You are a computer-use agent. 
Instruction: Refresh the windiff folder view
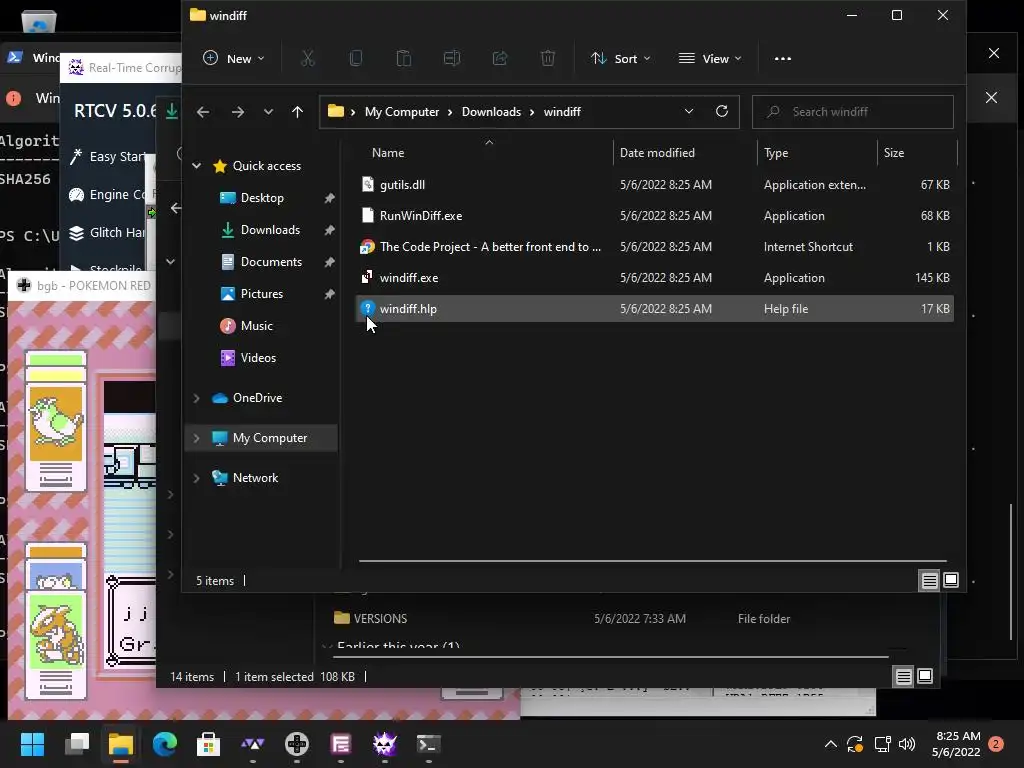[x=722, y=111]
